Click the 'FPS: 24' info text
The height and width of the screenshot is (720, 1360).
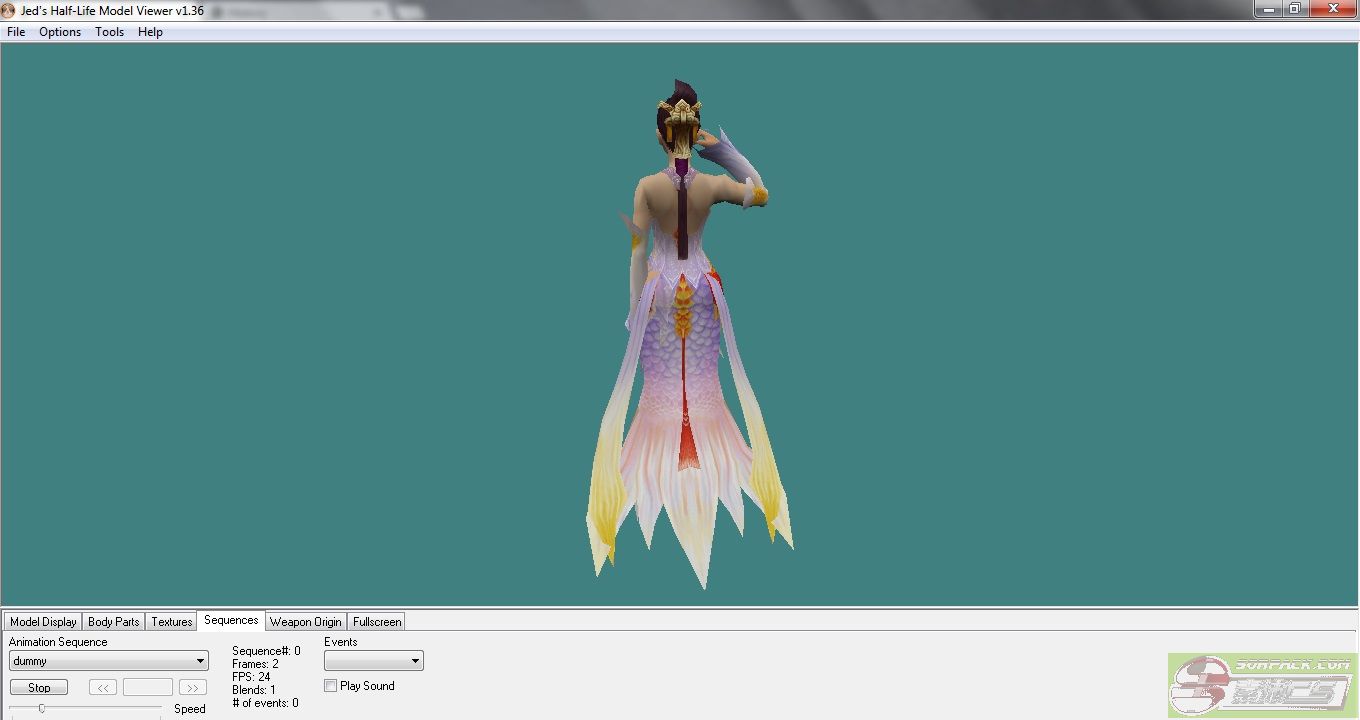[x=251, y=677]
